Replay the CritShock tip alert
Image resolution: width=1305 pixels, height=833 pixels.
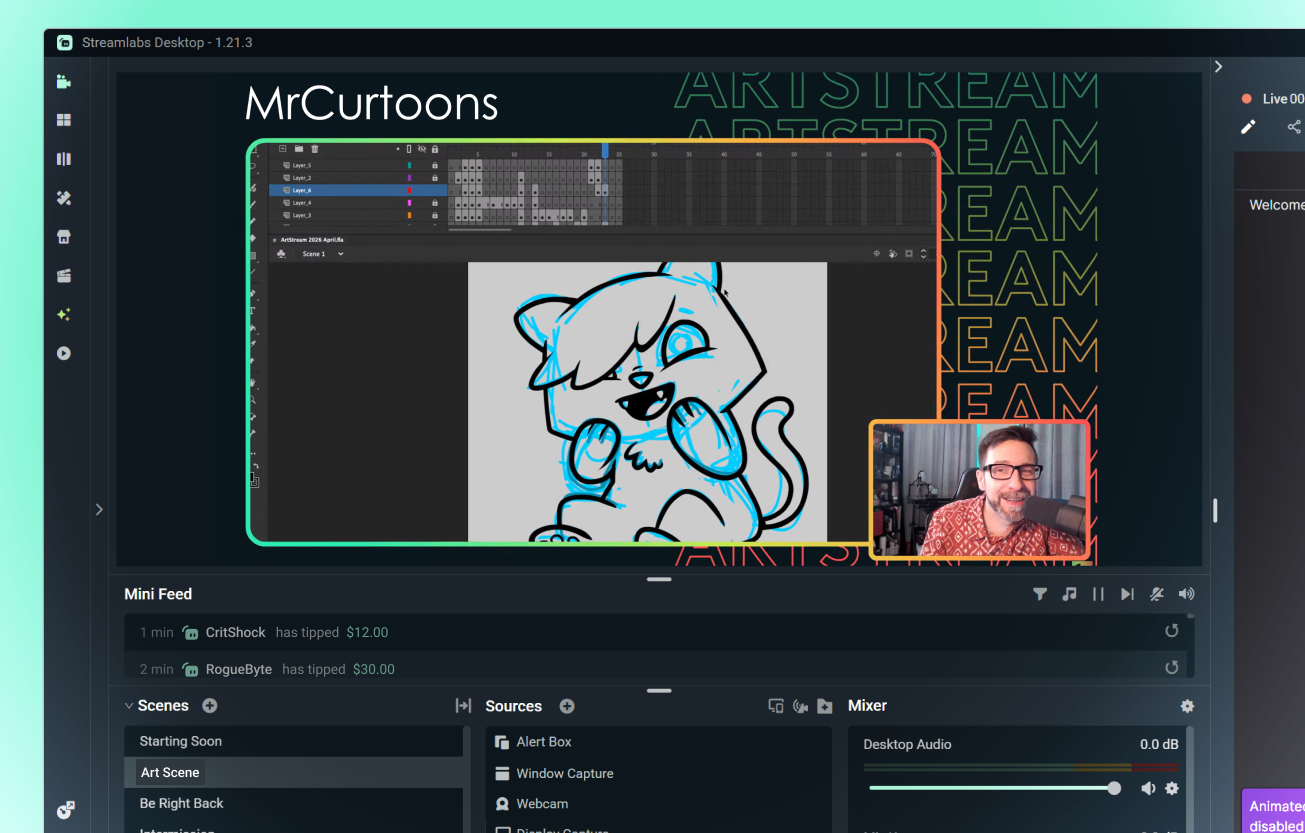click(x=1172, y=631)
